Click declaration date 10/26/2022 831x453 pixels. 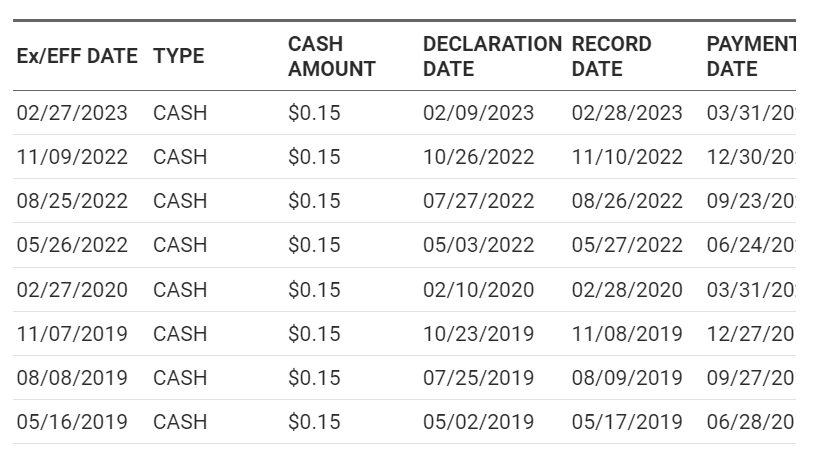(478, 157)
